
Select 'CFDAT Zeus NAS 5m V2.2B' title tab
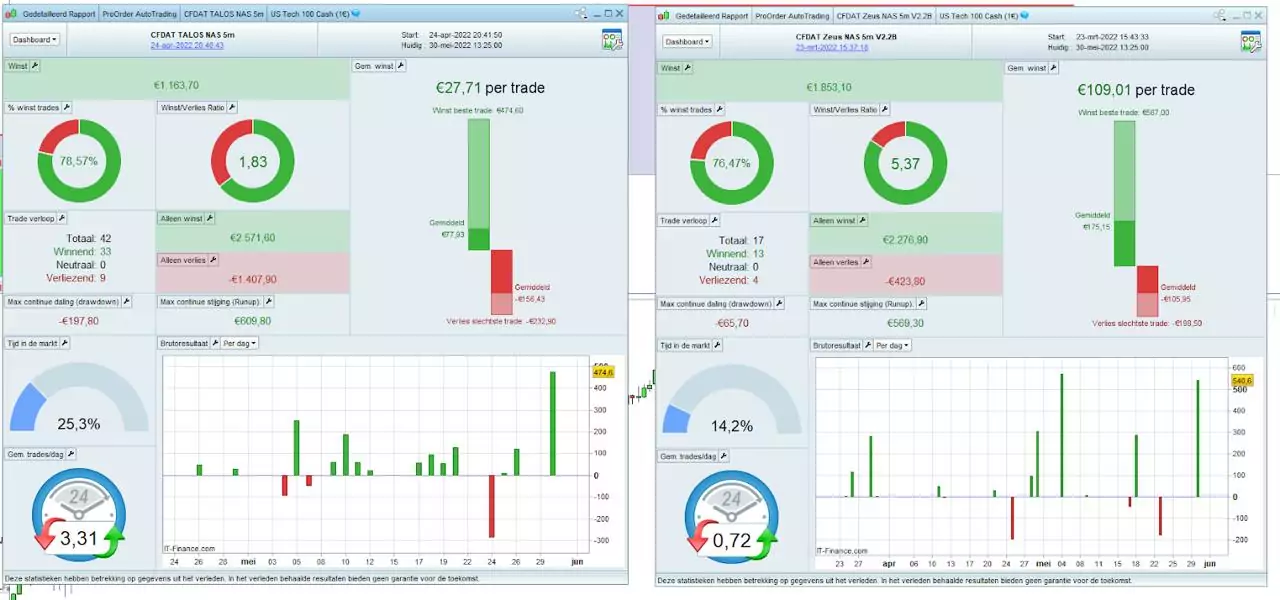click(884, 16)
